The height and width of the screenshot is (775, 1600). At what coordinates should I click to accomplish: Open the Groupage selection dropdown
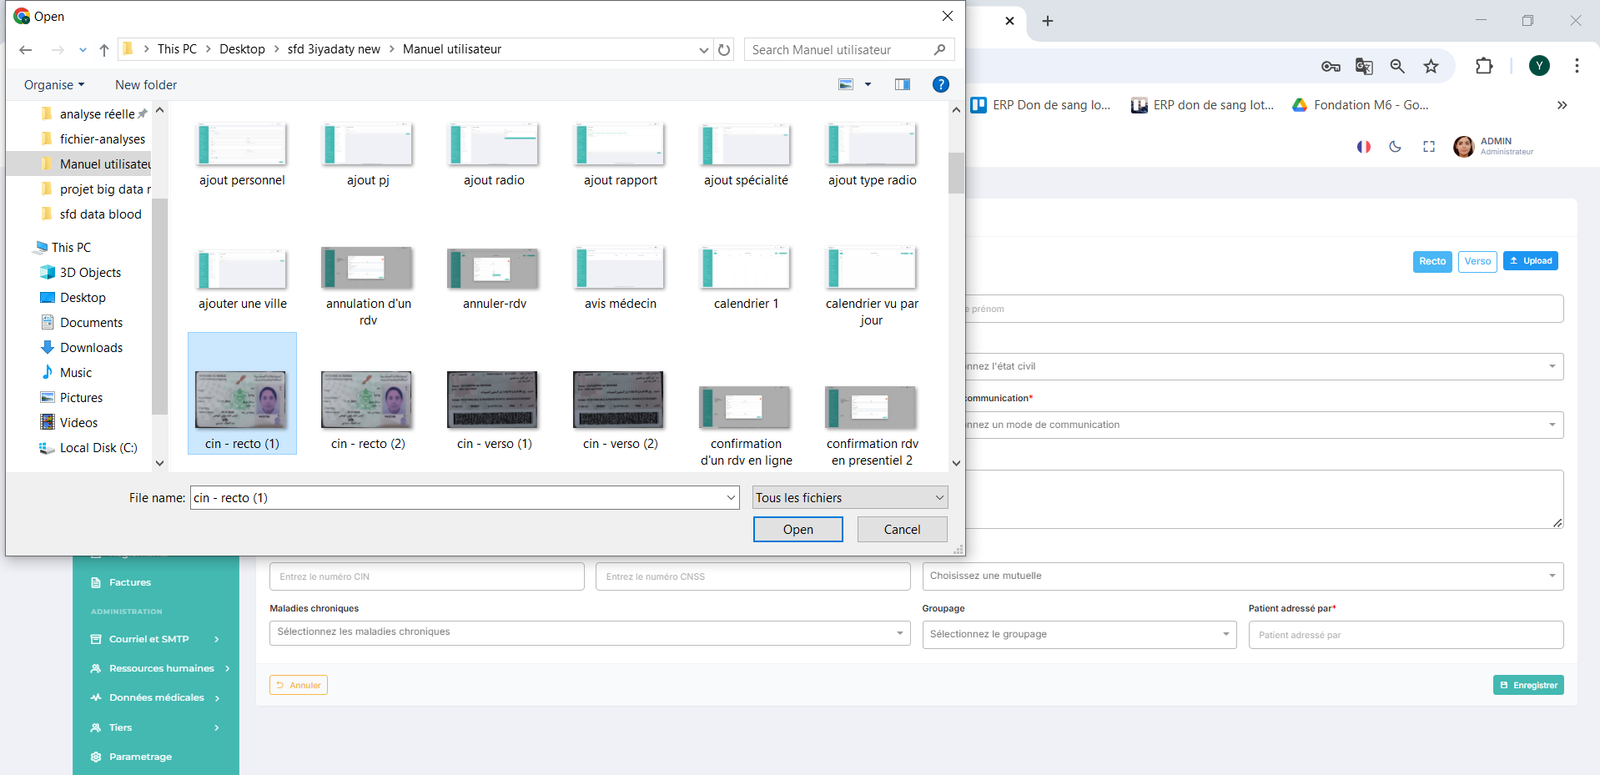pos(1079,634)
